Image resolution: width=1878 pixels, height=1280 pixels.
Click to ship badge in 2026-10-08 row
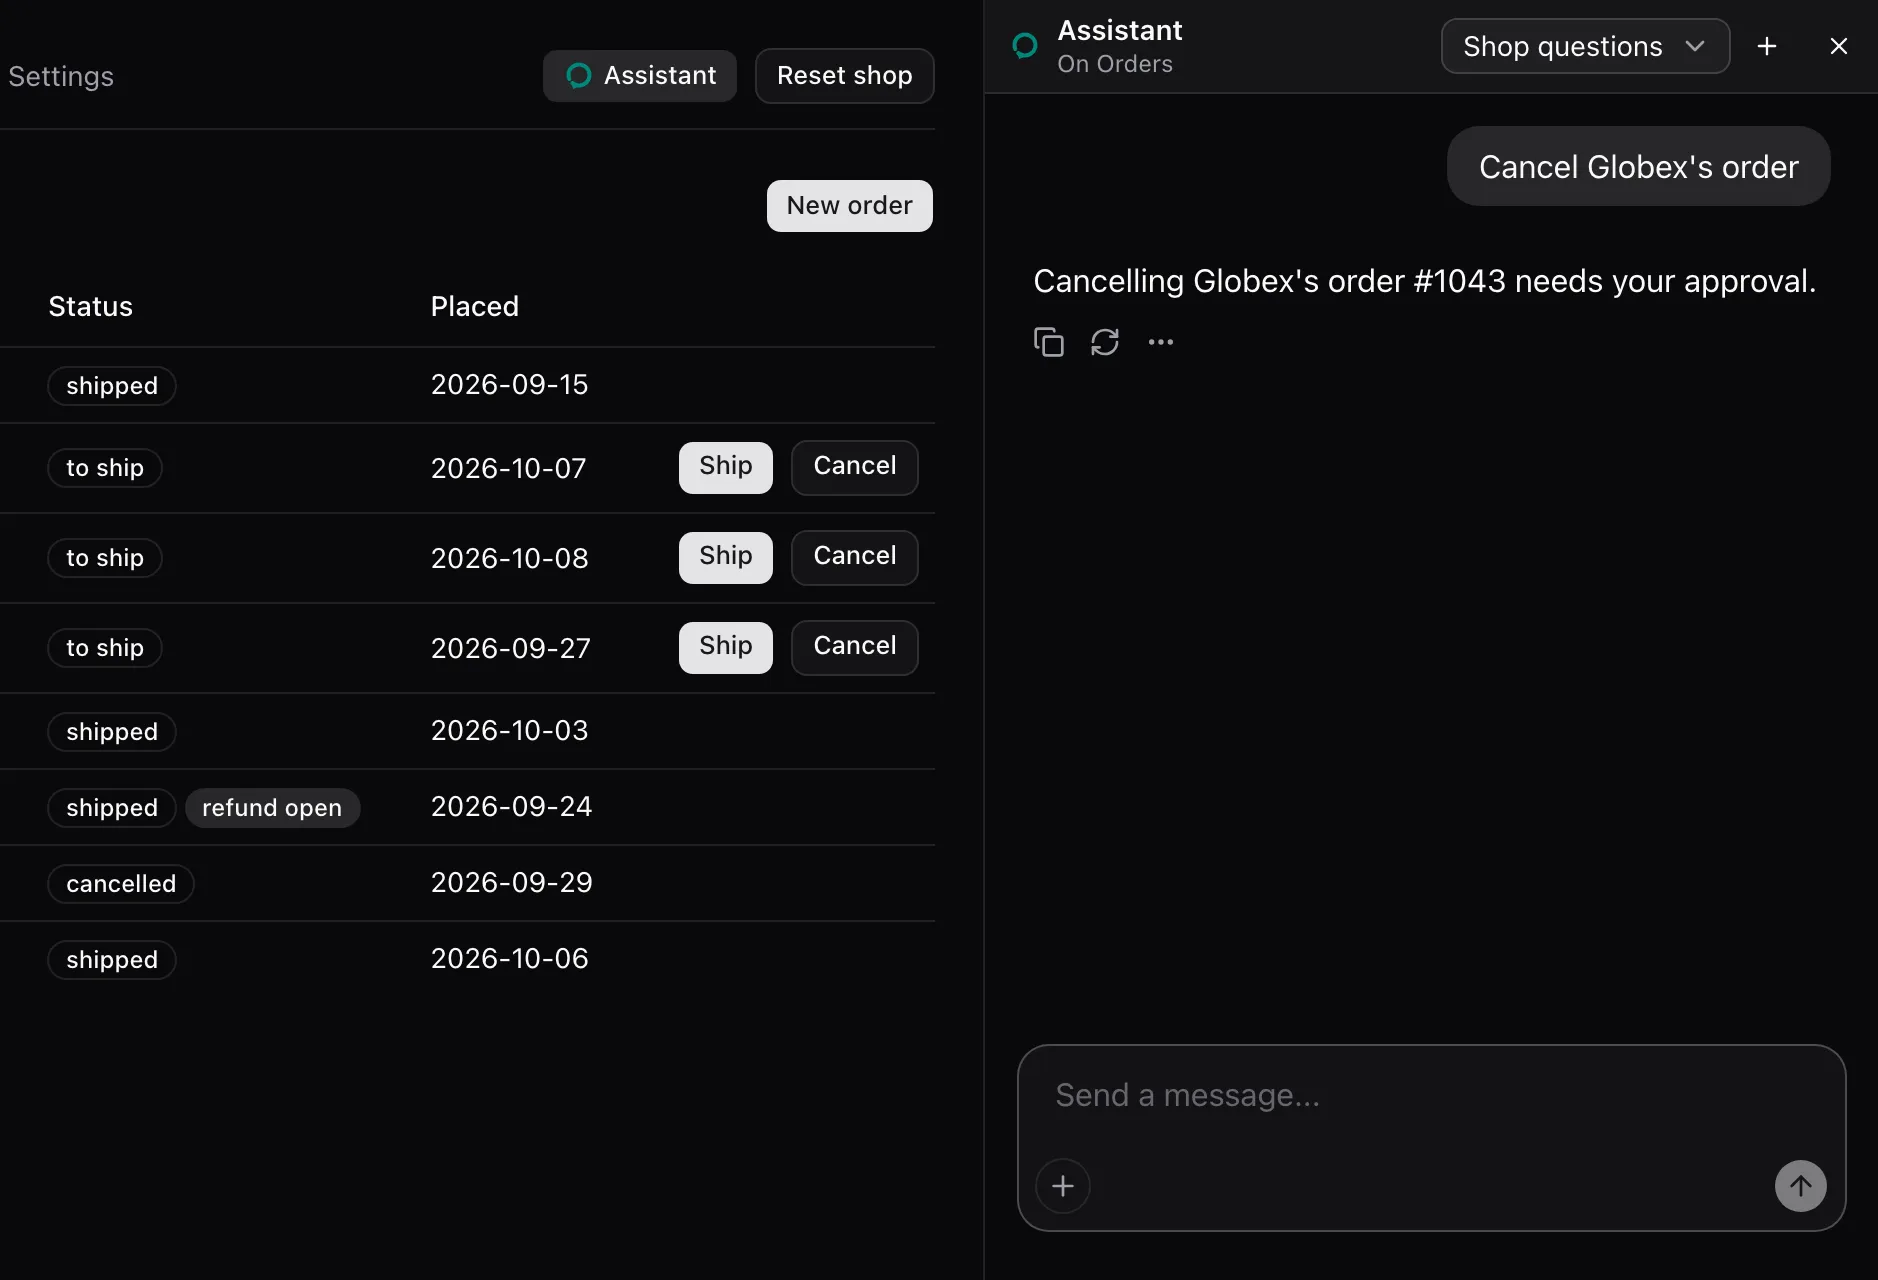coord(105,558)
